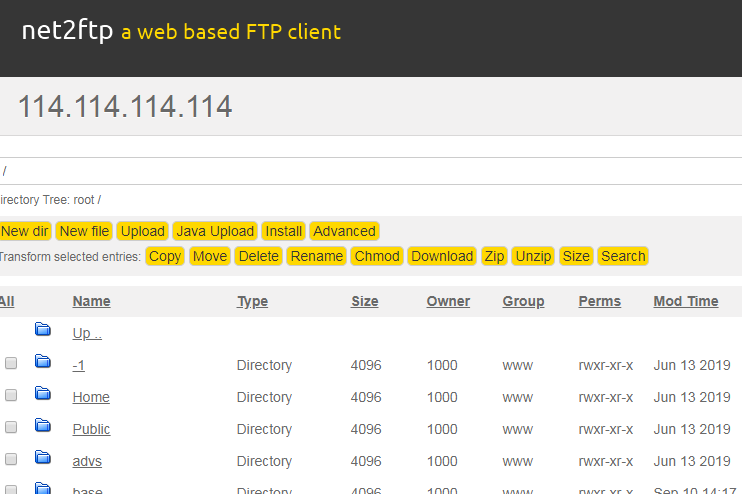Screen dimensions: 742x494
Task: Tick the checkbox for the -1 directory
Action: [x=11, y=363]
